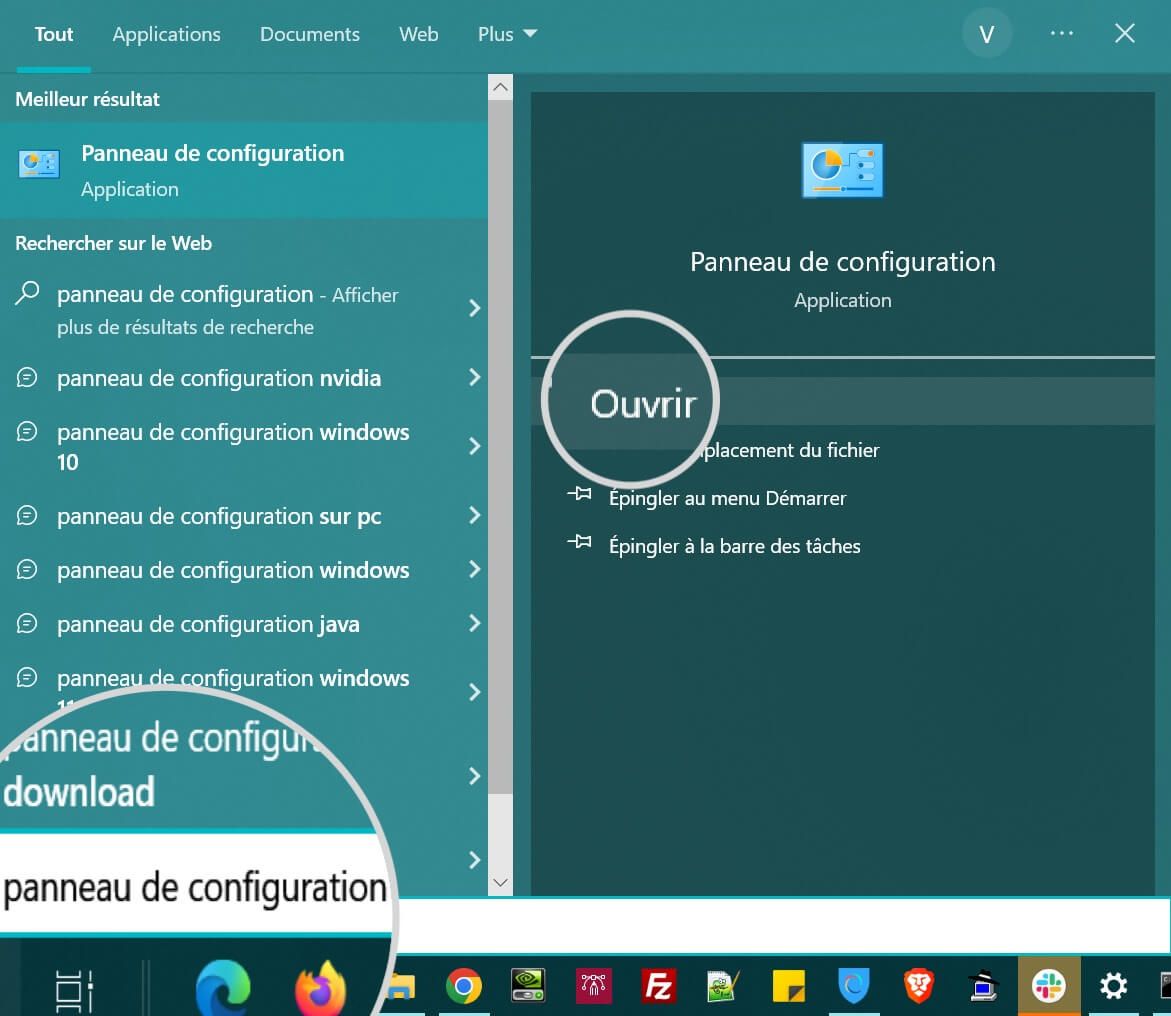Screen dimensions: 1171x1016
Task: Choose Épingler à la barre des tâches
Action: (x=735, y=546)
